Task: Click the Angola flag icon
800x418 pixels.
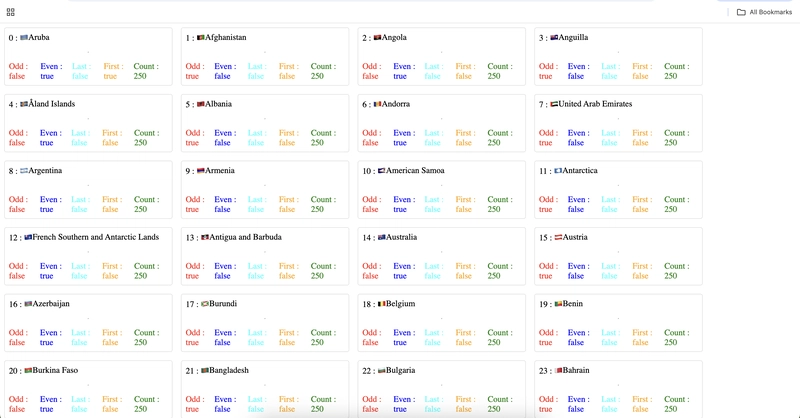Action: pyautogui.click(x=378, y=37)
